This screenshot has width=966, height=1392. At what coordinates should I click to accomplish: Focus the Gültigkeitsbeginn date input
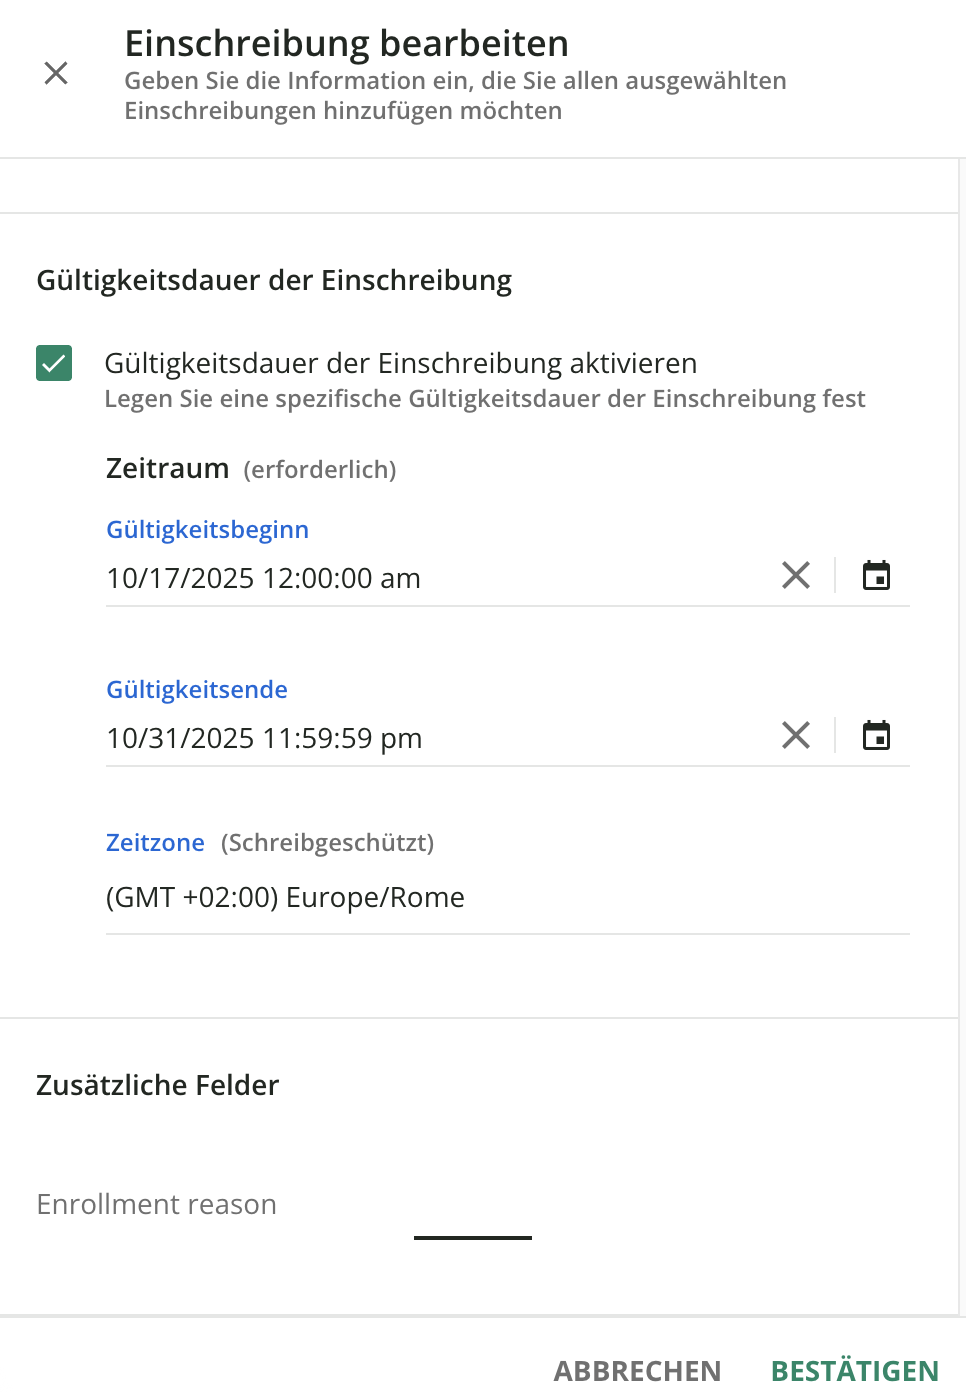pyautogui.click(x=400, y=578)
